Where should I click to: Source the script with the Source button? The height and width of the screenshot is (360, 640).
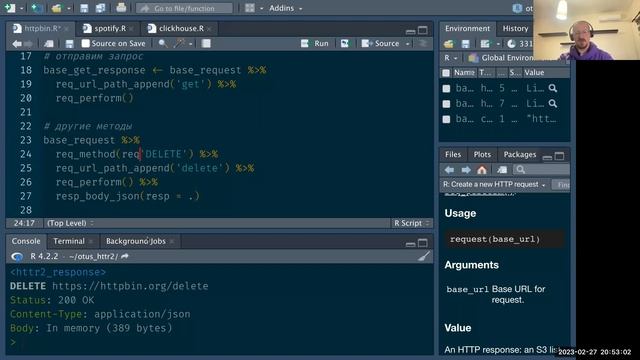tap(380, 43)
